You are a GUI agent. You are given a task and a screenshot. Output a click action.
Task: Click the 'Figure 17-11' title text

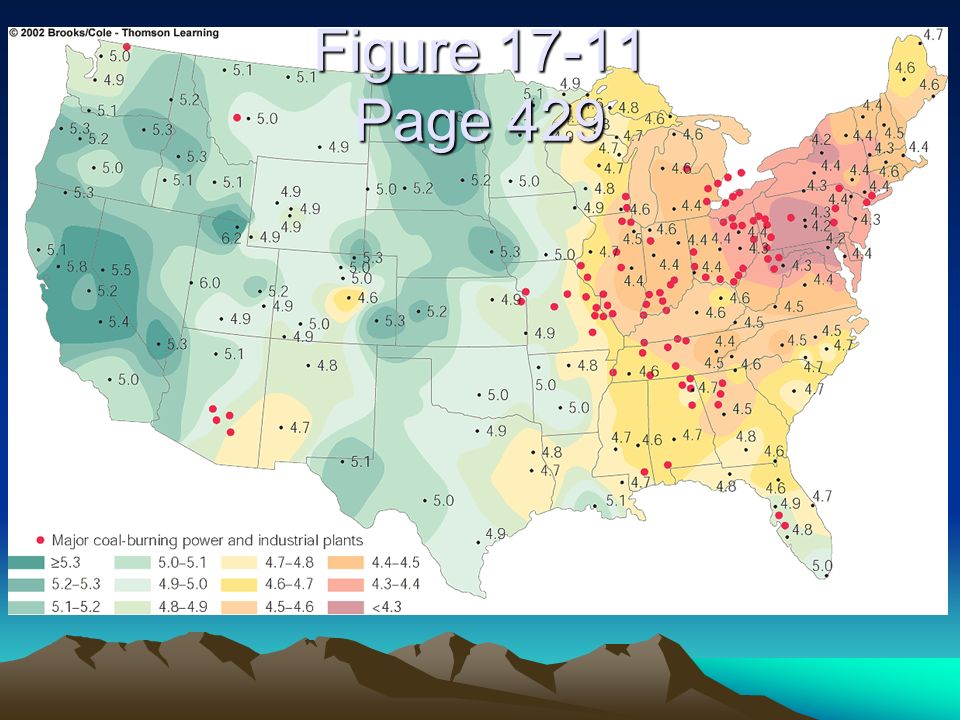click(x=479, y=52)
